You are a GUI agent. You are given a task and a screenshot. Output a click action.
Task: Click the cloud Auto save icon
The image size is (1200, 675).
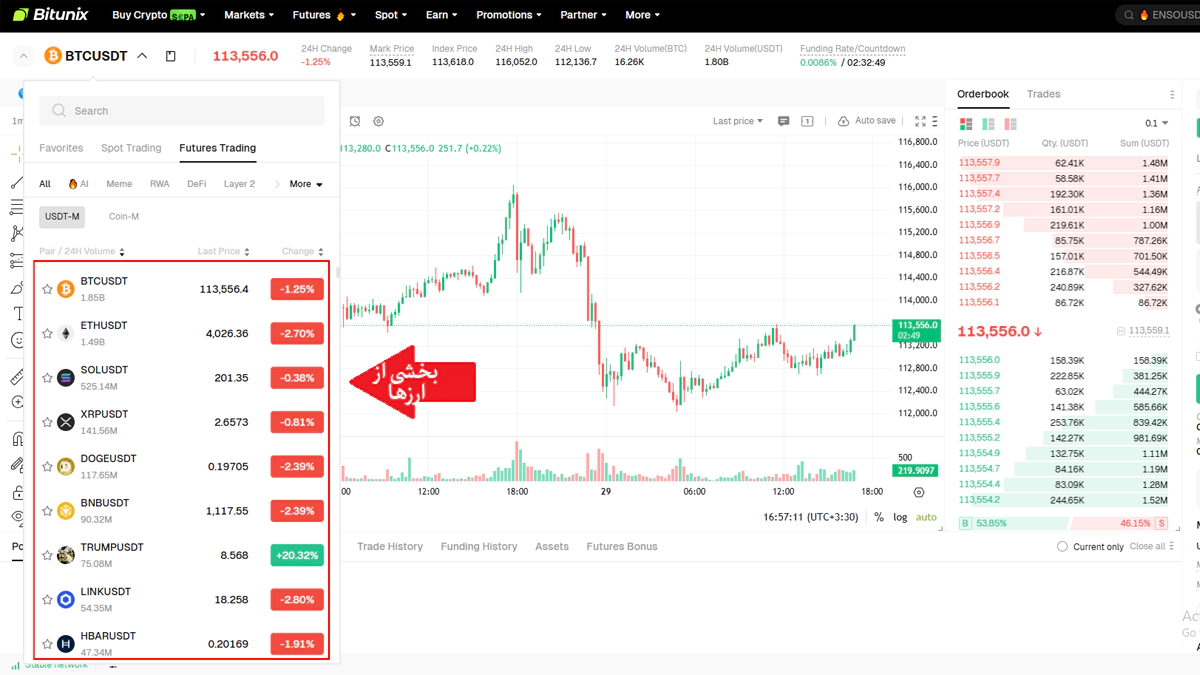[x=843, y=121]
